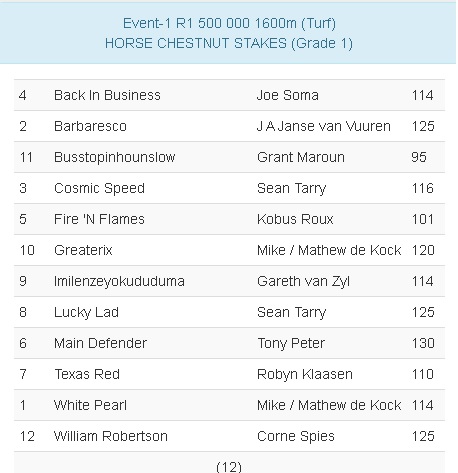Click the Horse Chestnut Stakes event header
The image size is (458, 473).
point(229,33)
